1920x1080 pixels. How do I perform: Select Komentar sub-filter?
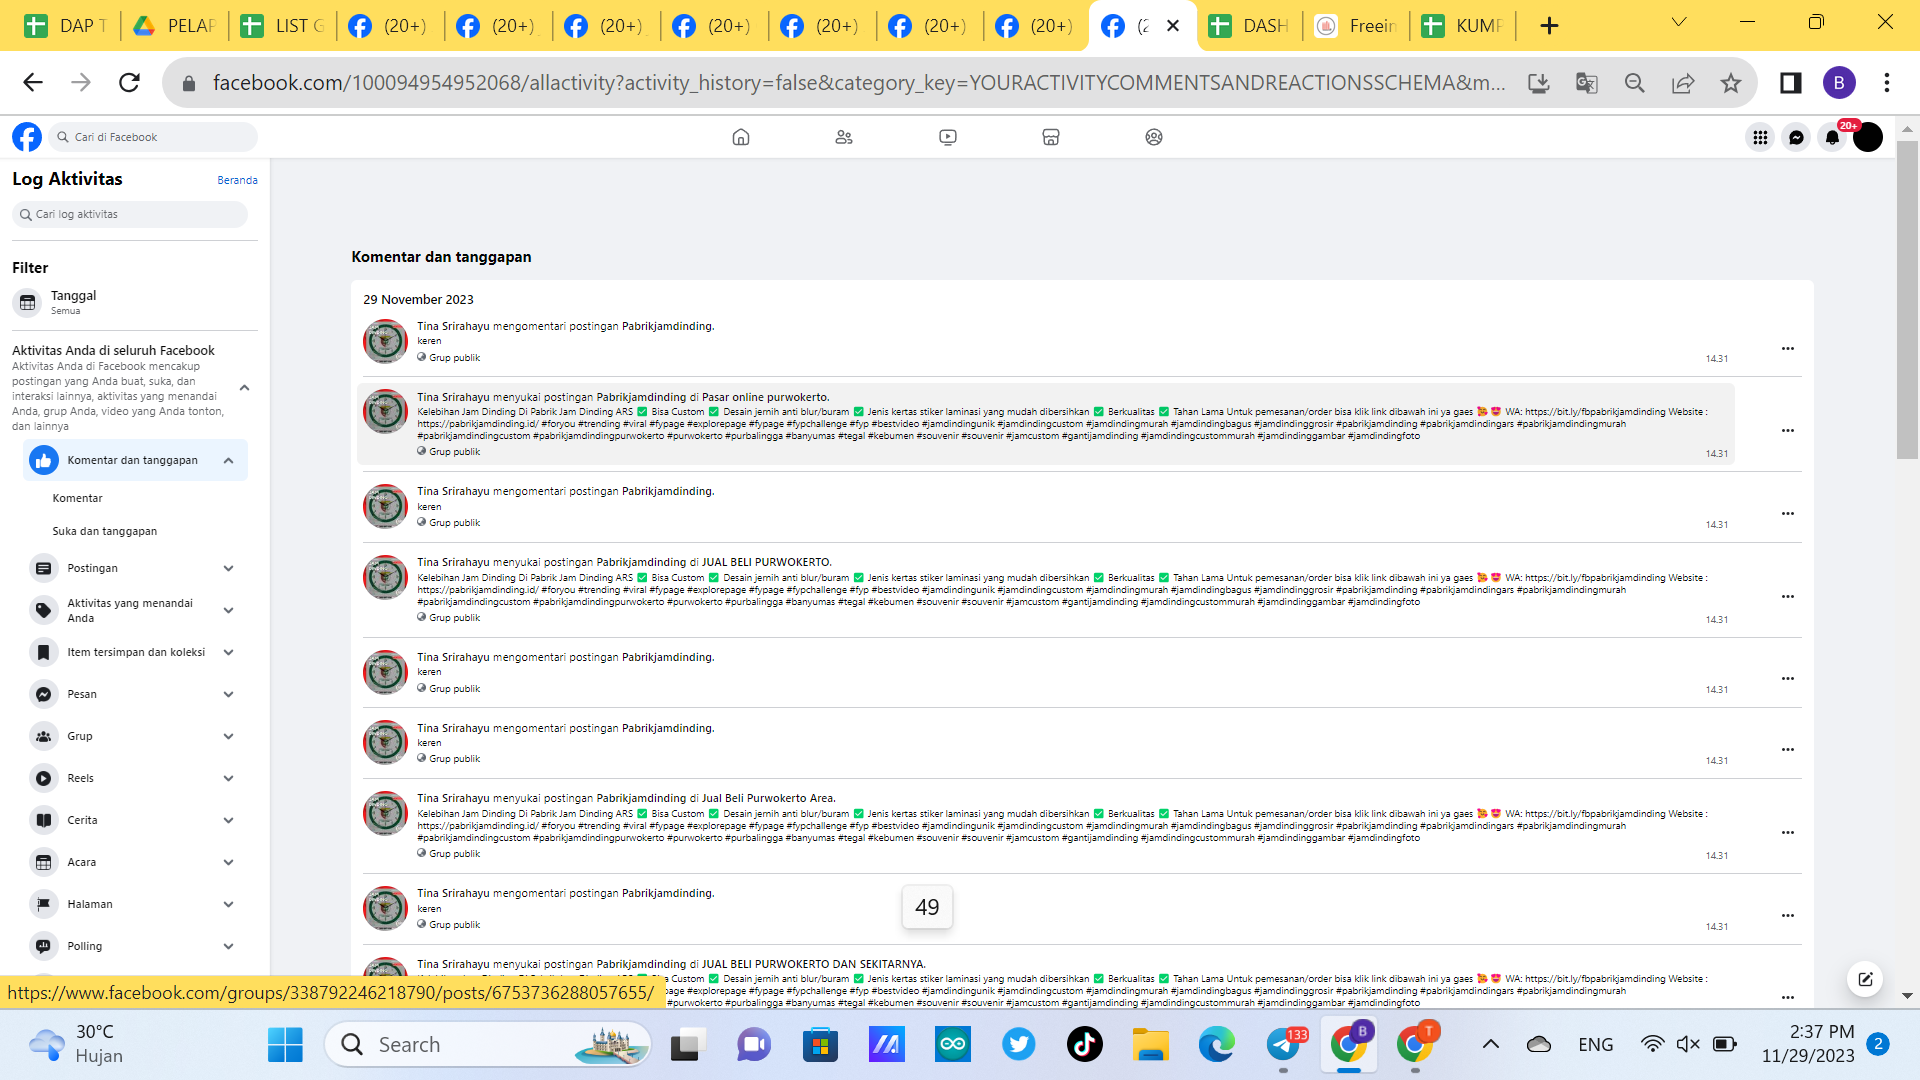(x=78, y=498)
